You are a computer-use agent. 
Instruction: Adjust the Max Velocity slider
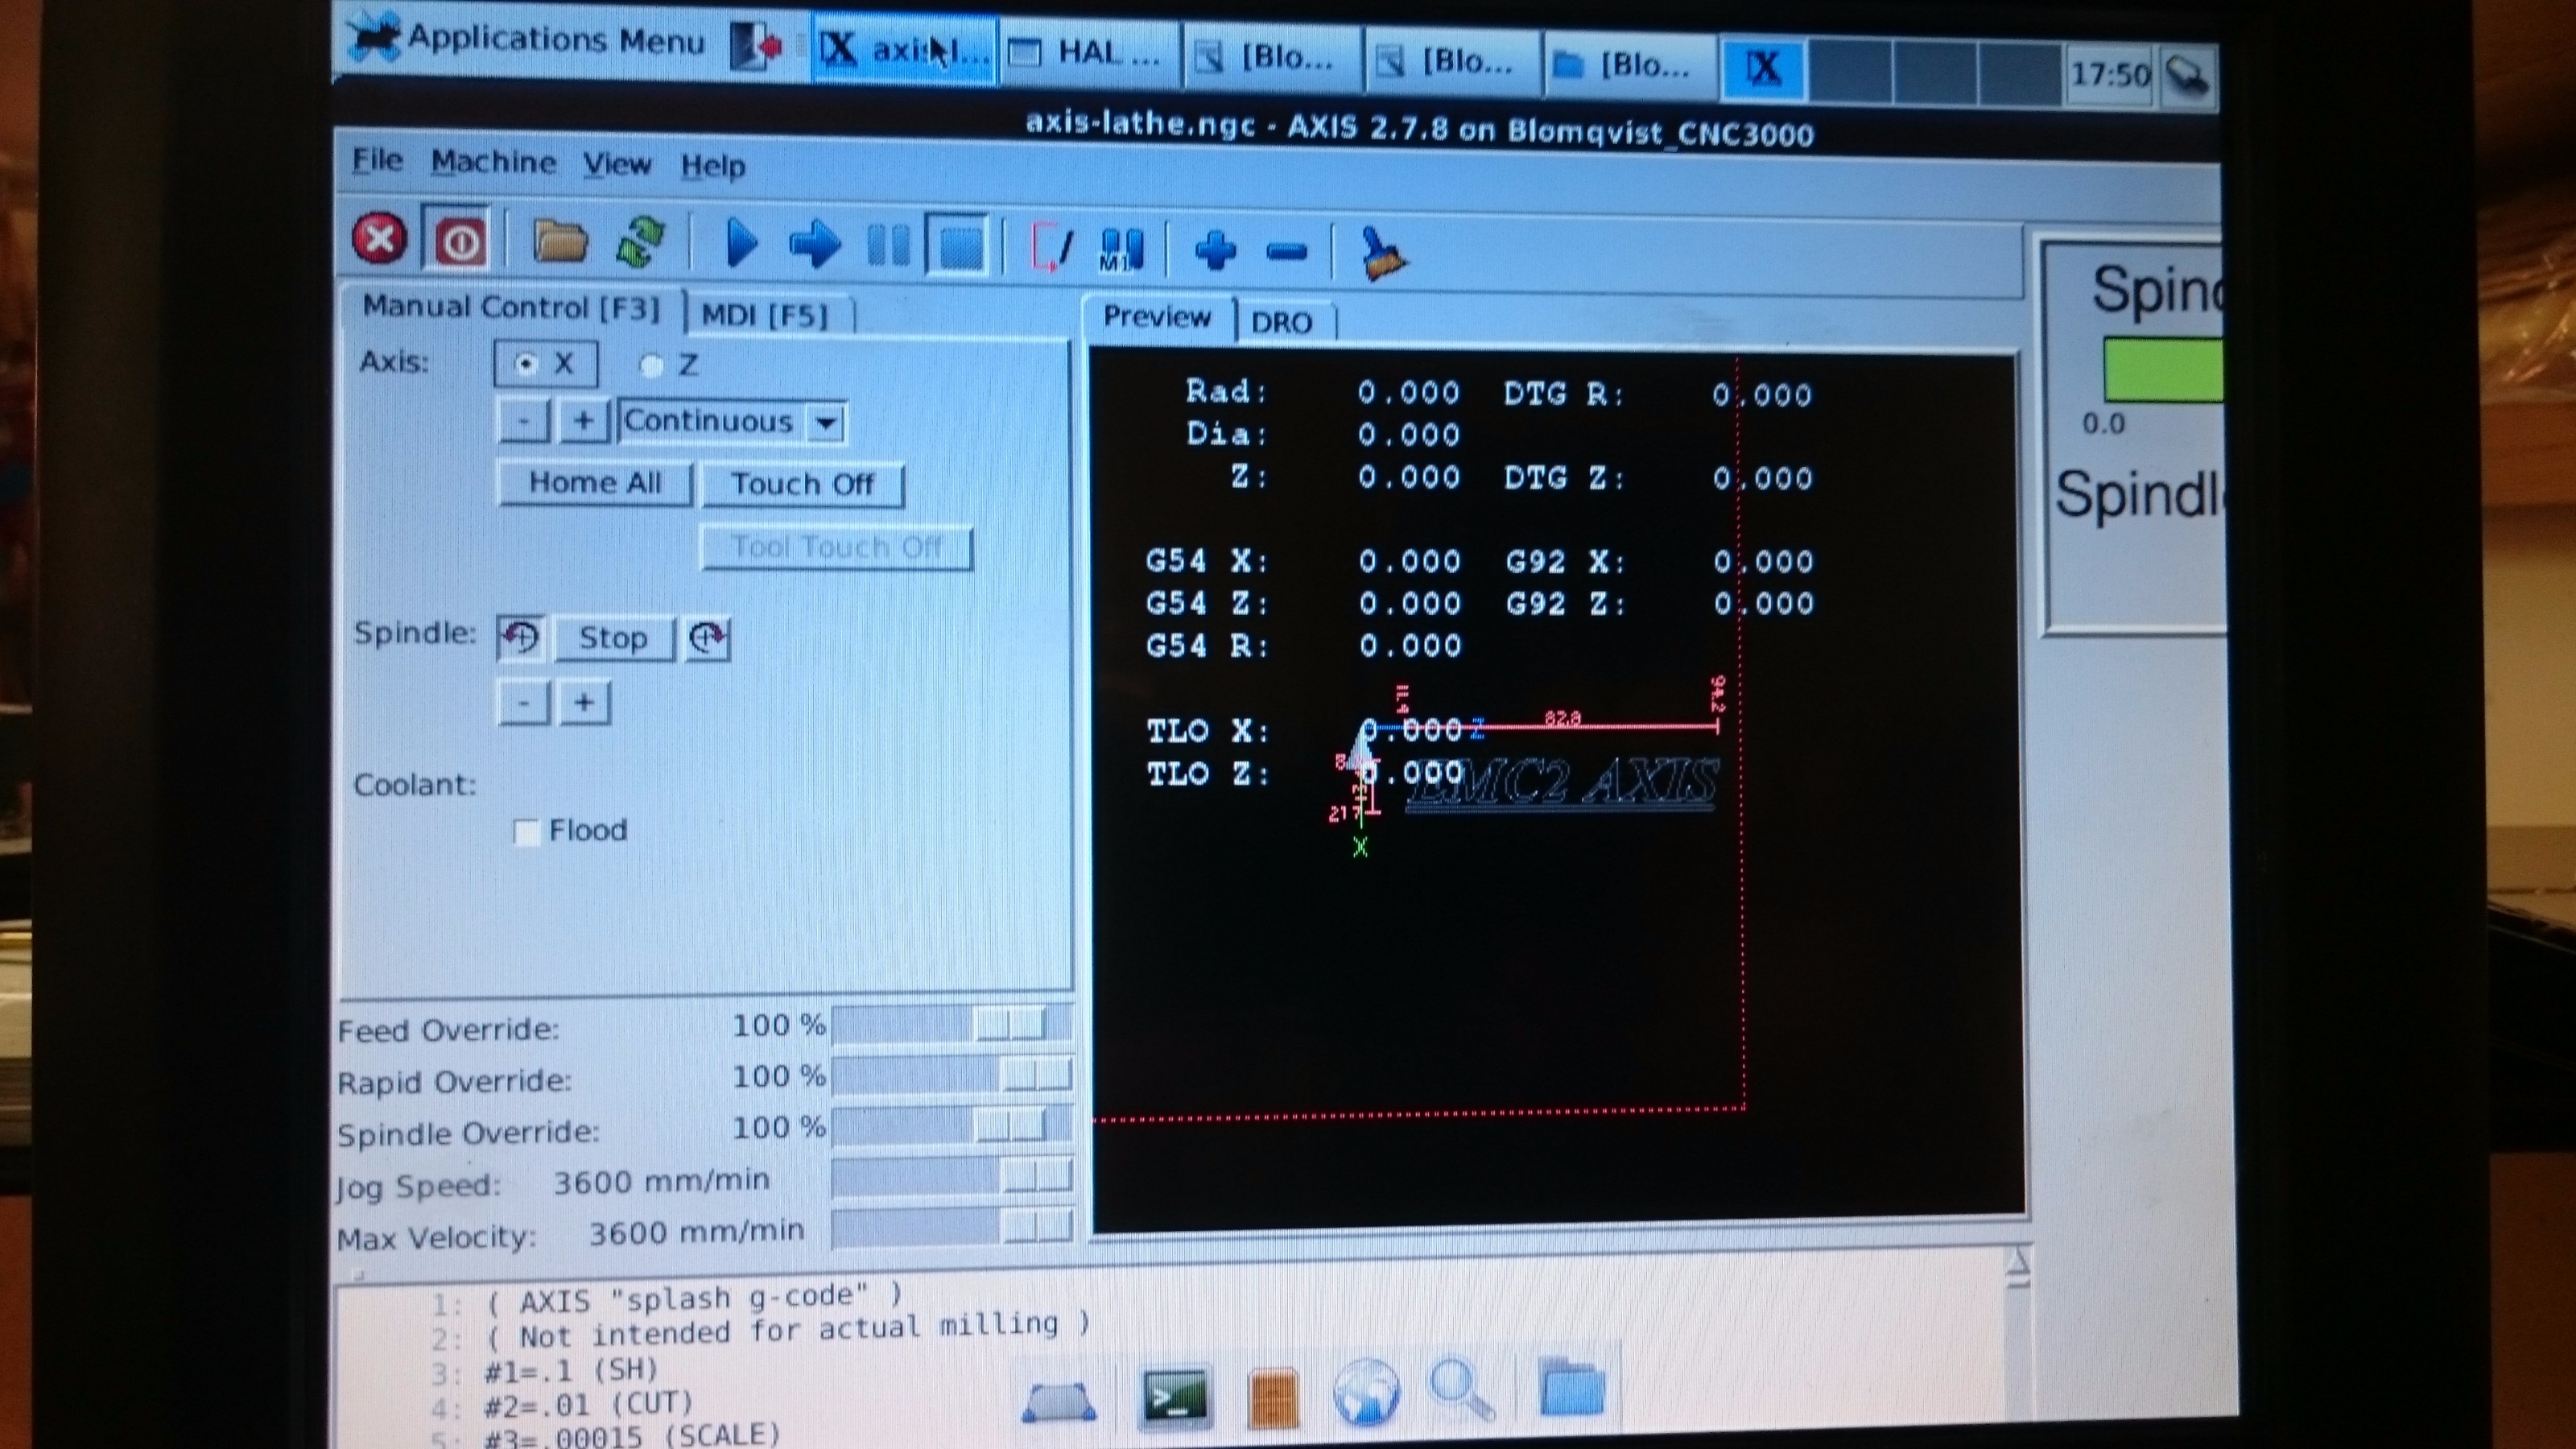(952, 1226)
